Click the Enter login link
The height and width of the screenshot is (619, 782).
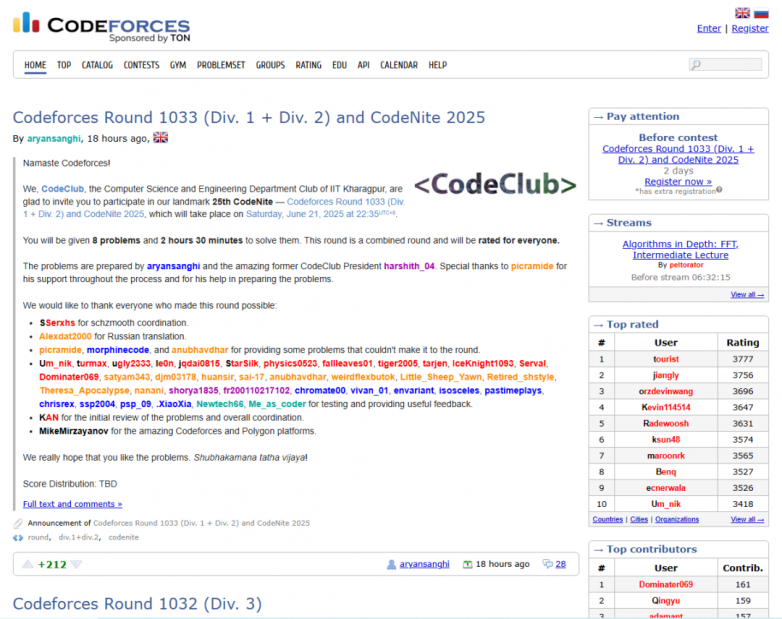(709, 28)
